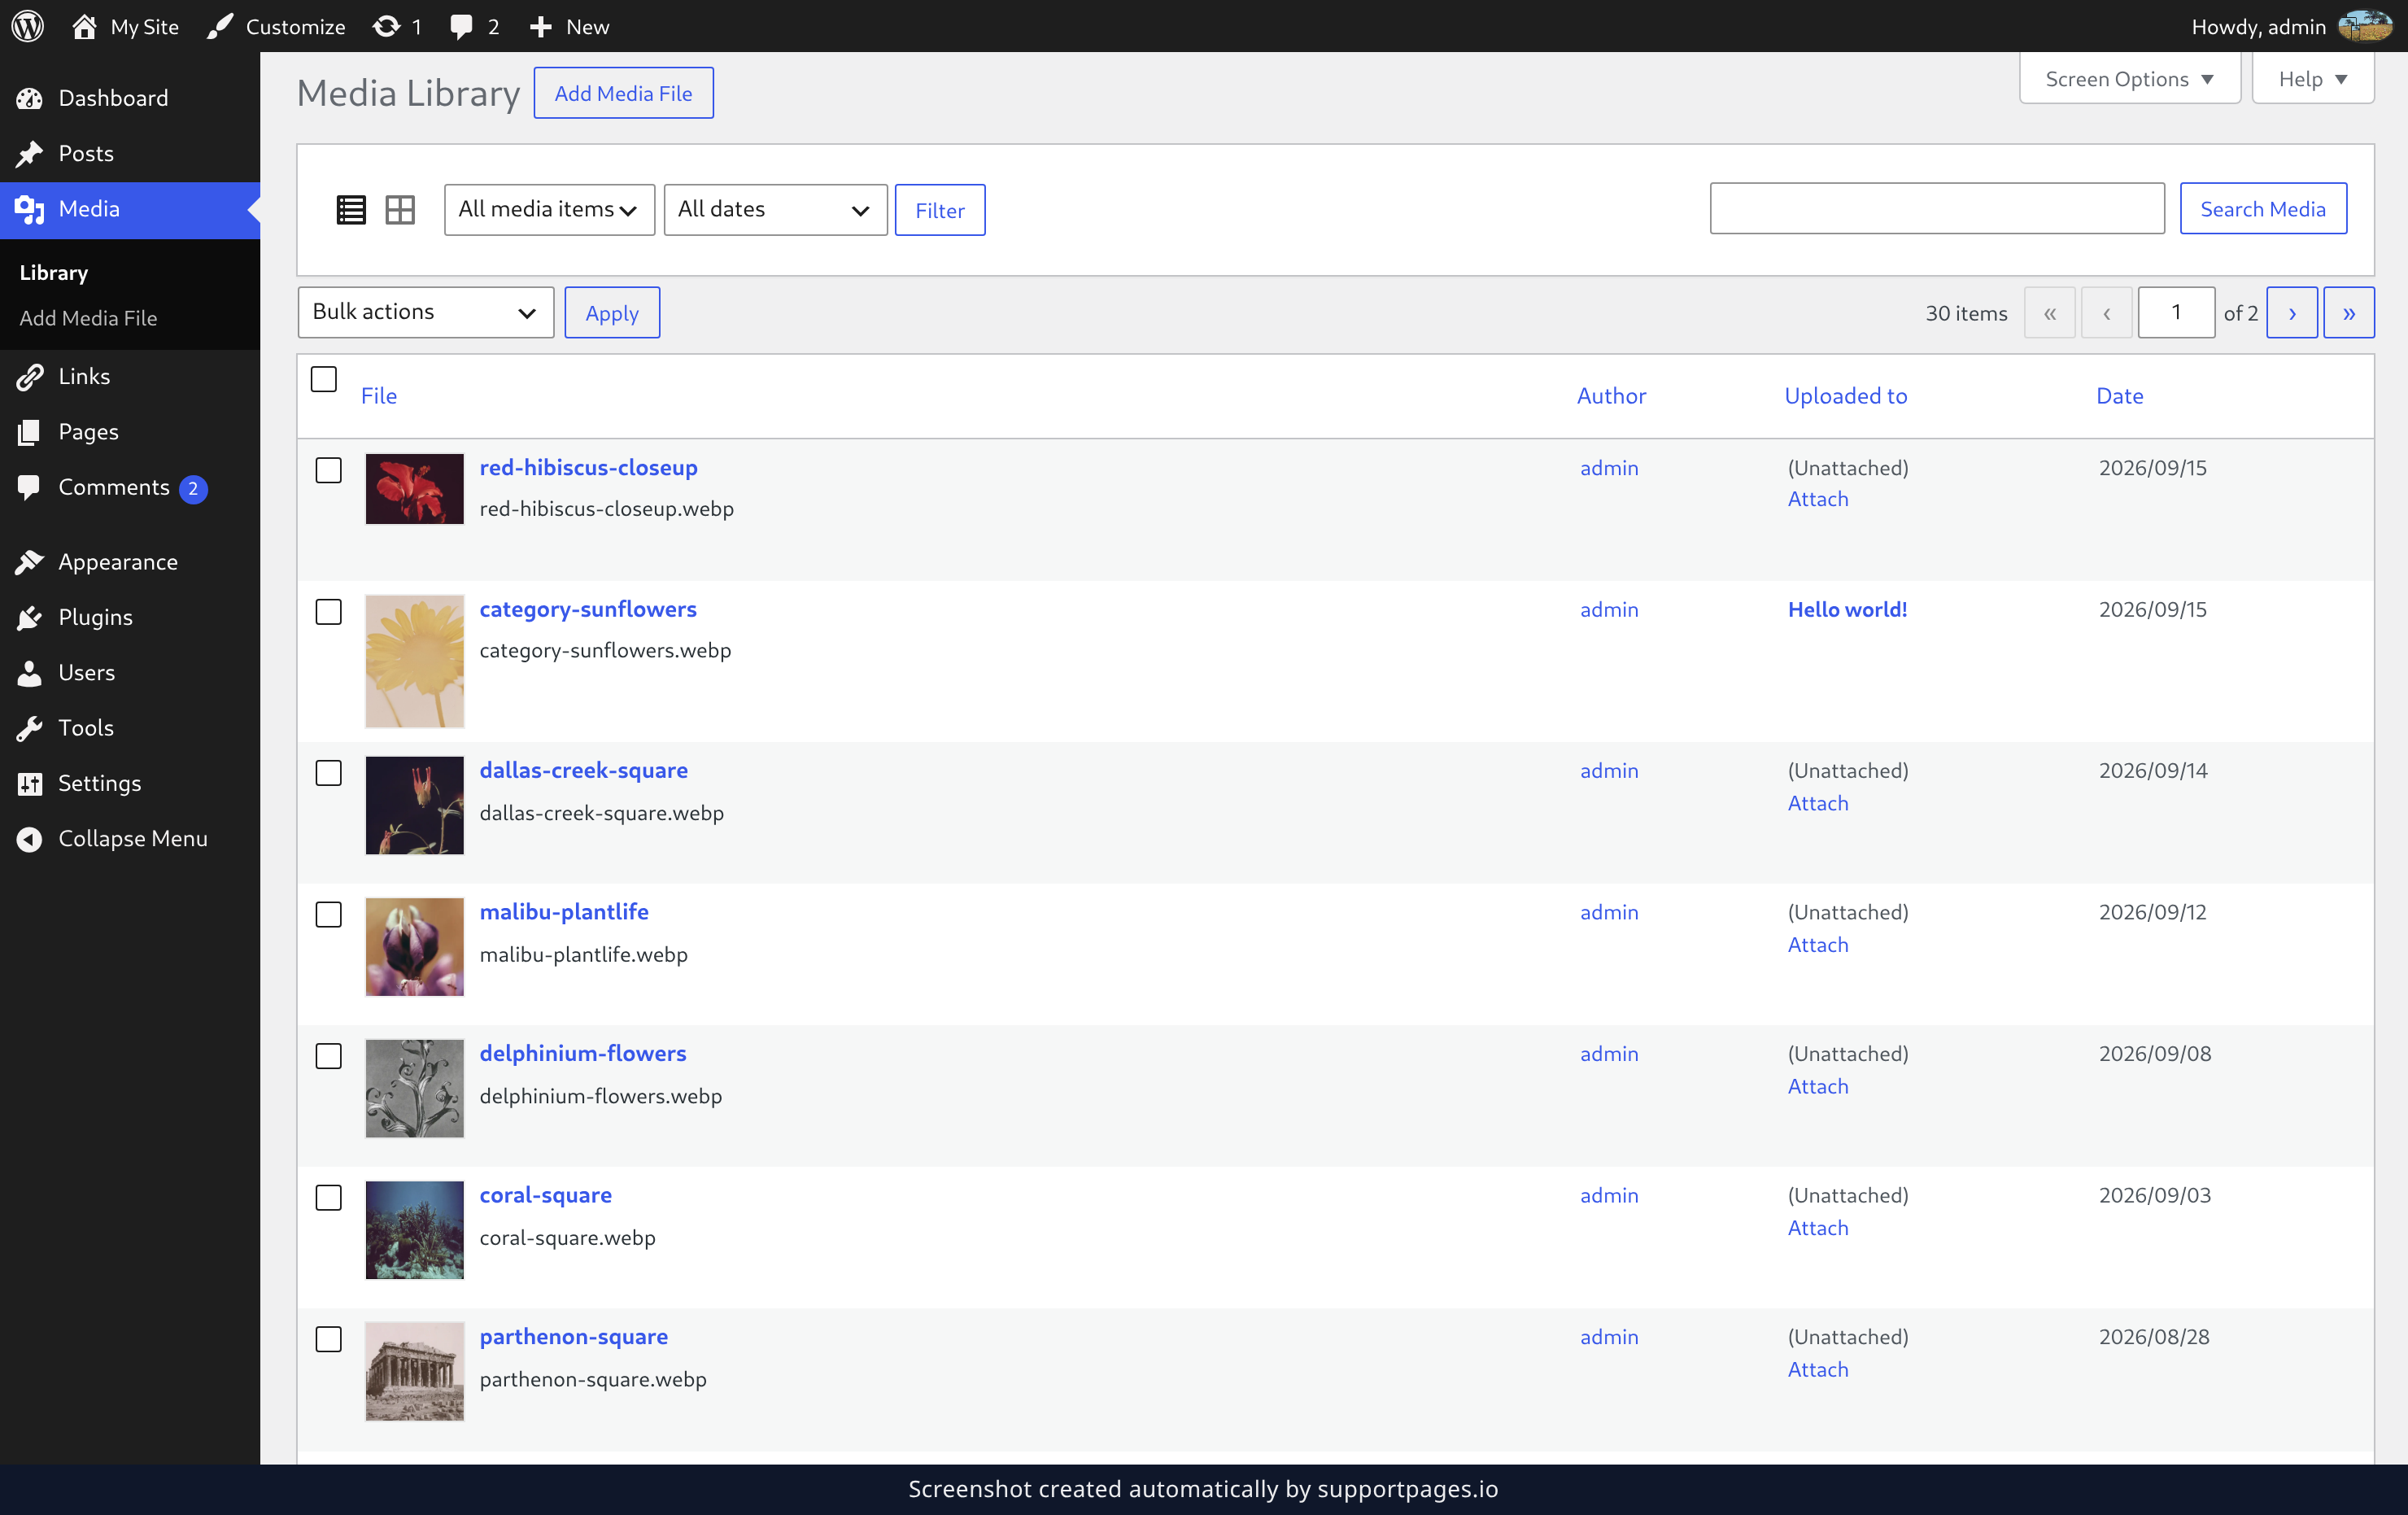The image size is (2408, 1515).
Task: Check the red-hibiscus-closeup row checkbox
Action: tap(329, 470)
